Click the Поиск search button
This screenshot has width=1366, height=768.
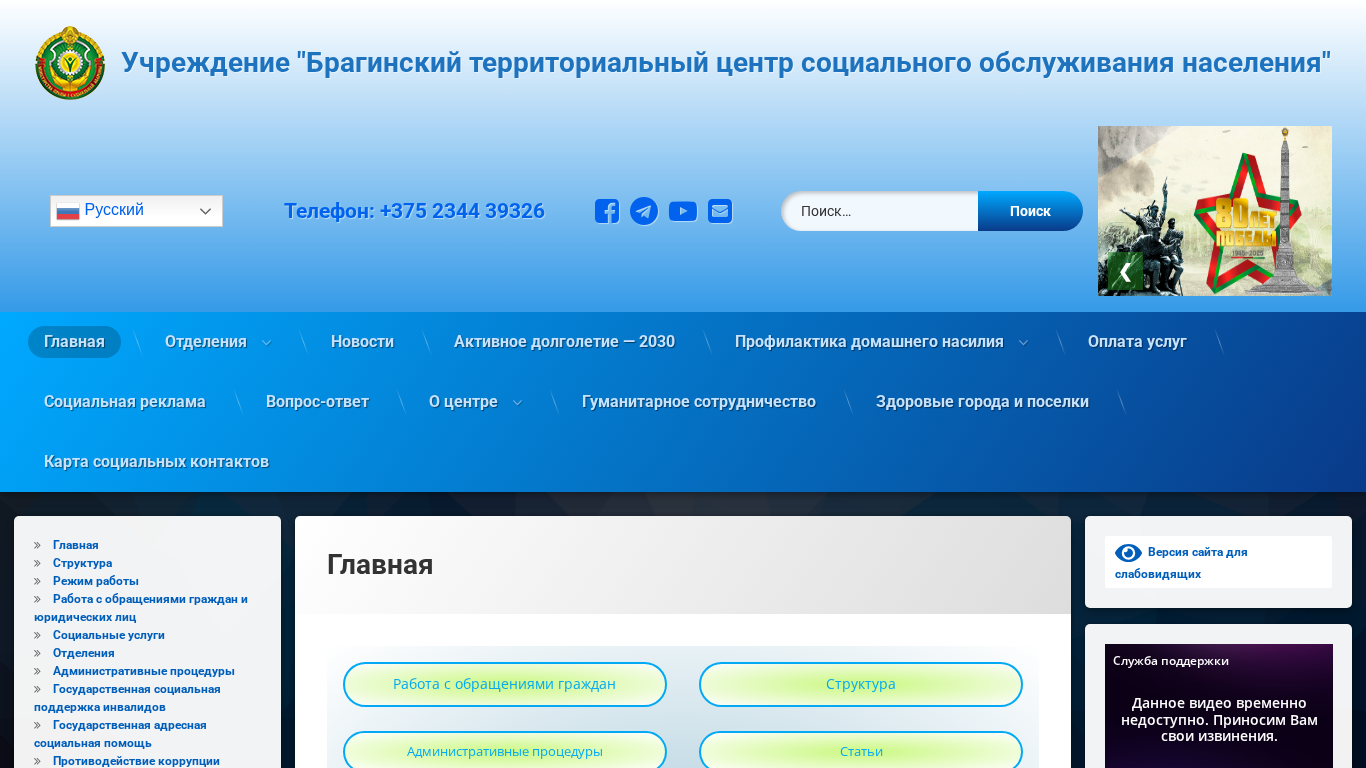(x=1030, y=211)
